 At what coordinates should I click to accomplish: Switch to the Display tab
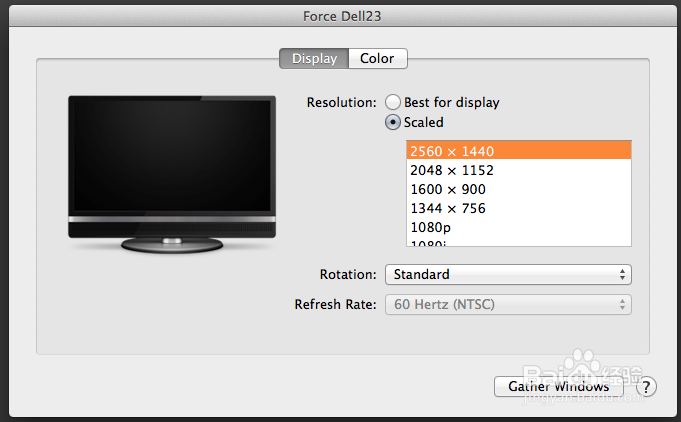[314, 59]
